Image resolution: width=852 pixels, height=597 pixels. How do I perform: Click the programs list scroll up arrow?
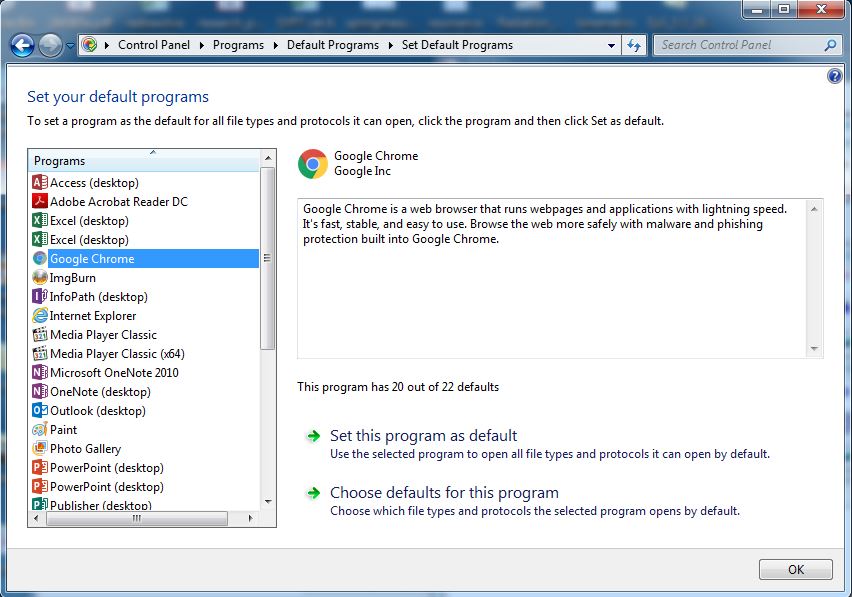click(x=267, y=158)
